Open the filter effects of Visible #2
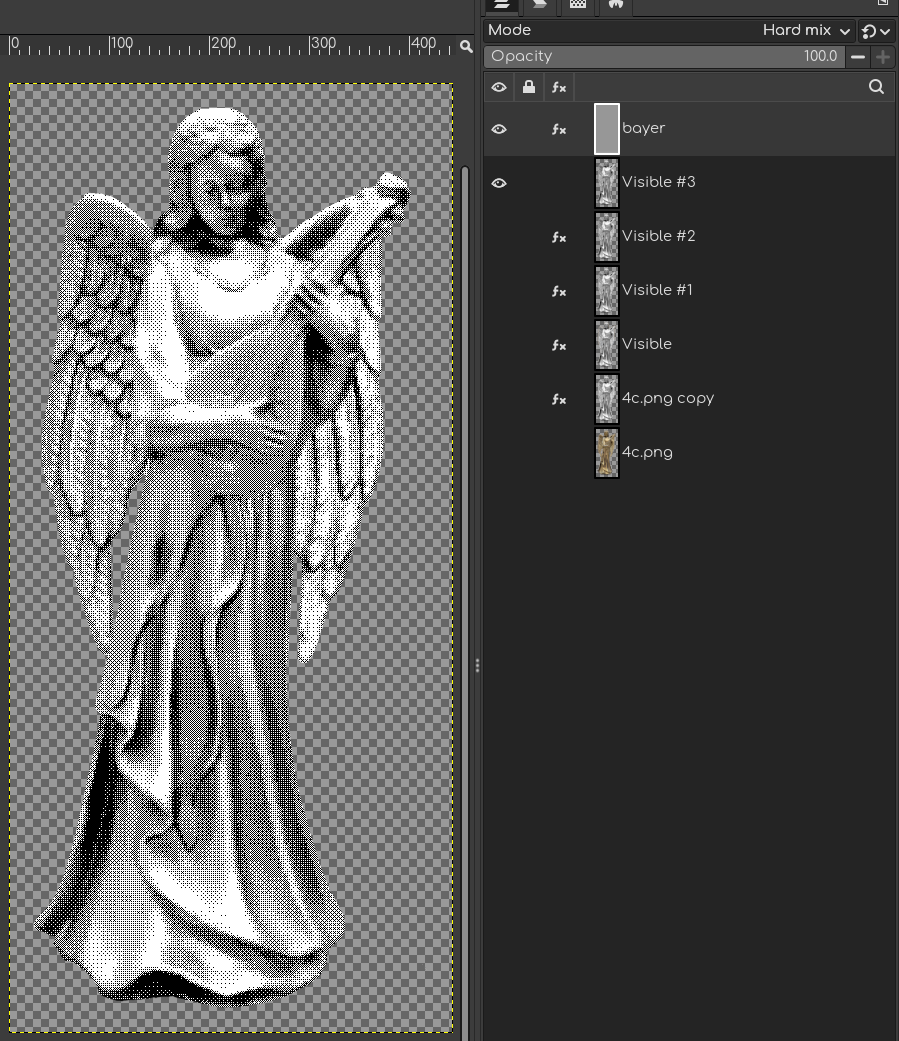 [559, 237]
